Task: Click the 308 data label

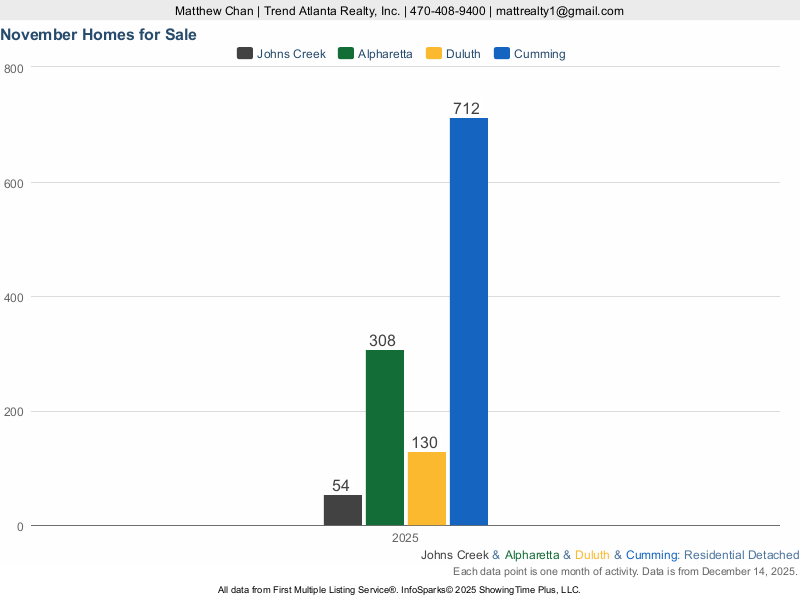Action: click(x=382, y=341)
